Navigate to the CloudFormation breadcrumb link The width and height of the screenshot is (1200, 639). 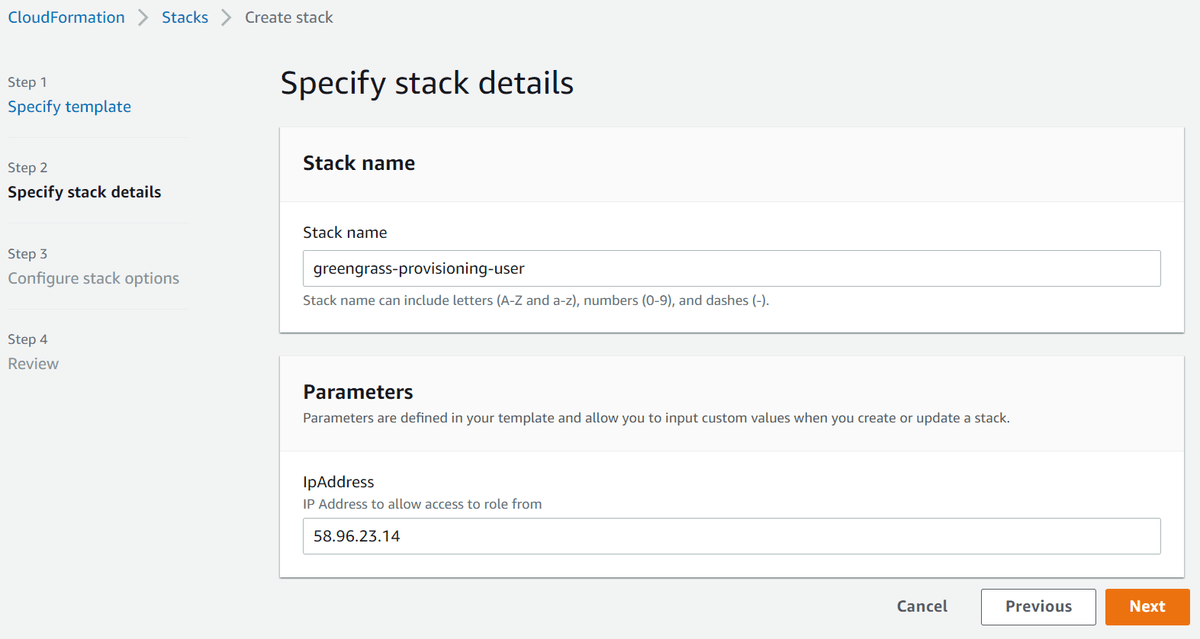66,17
